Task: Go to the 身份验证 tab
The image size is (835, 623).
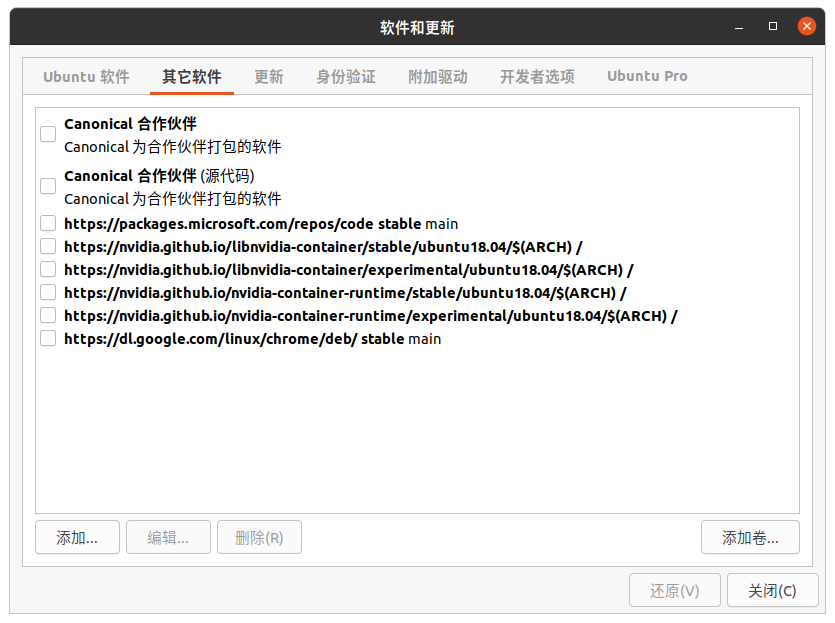Action: pyautogui.click(x=345, y=76)
